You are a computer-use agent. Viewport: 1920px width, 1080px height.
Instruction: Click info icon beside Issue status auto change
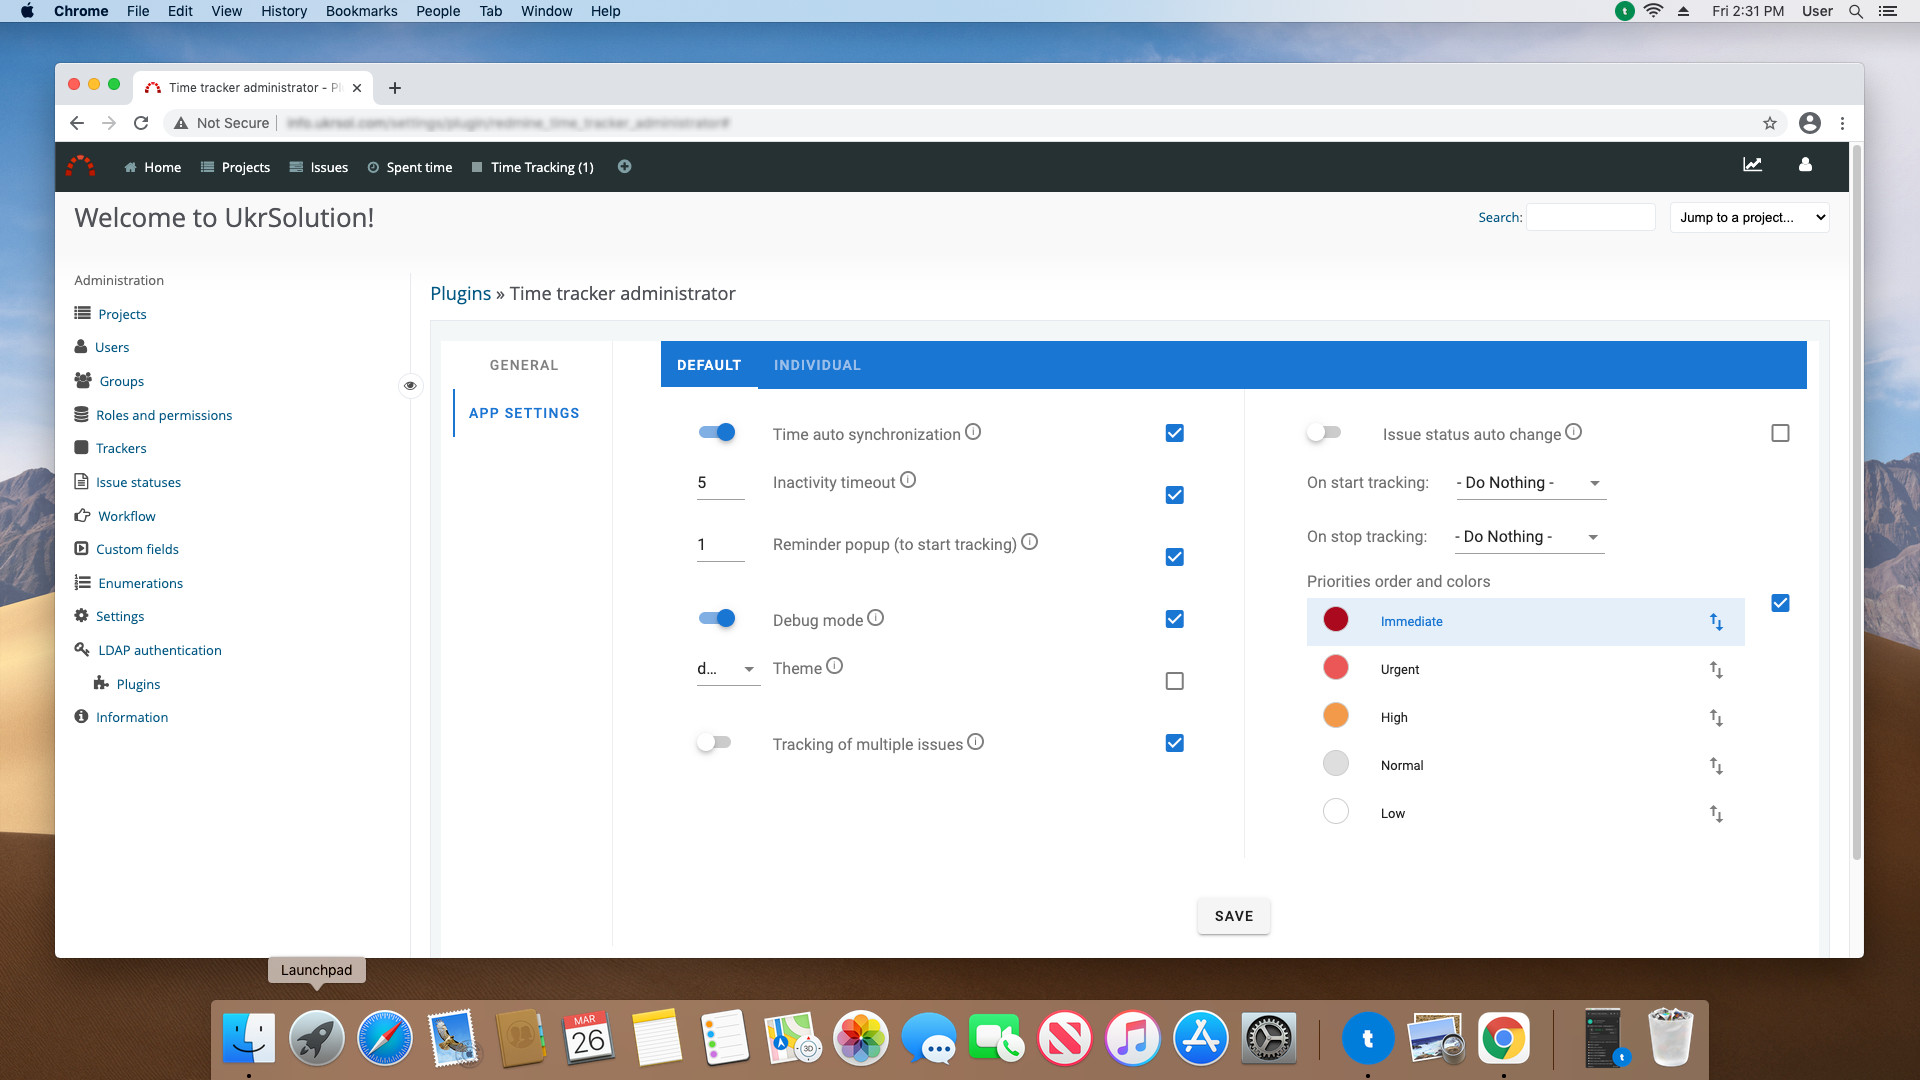point(1574,432)
